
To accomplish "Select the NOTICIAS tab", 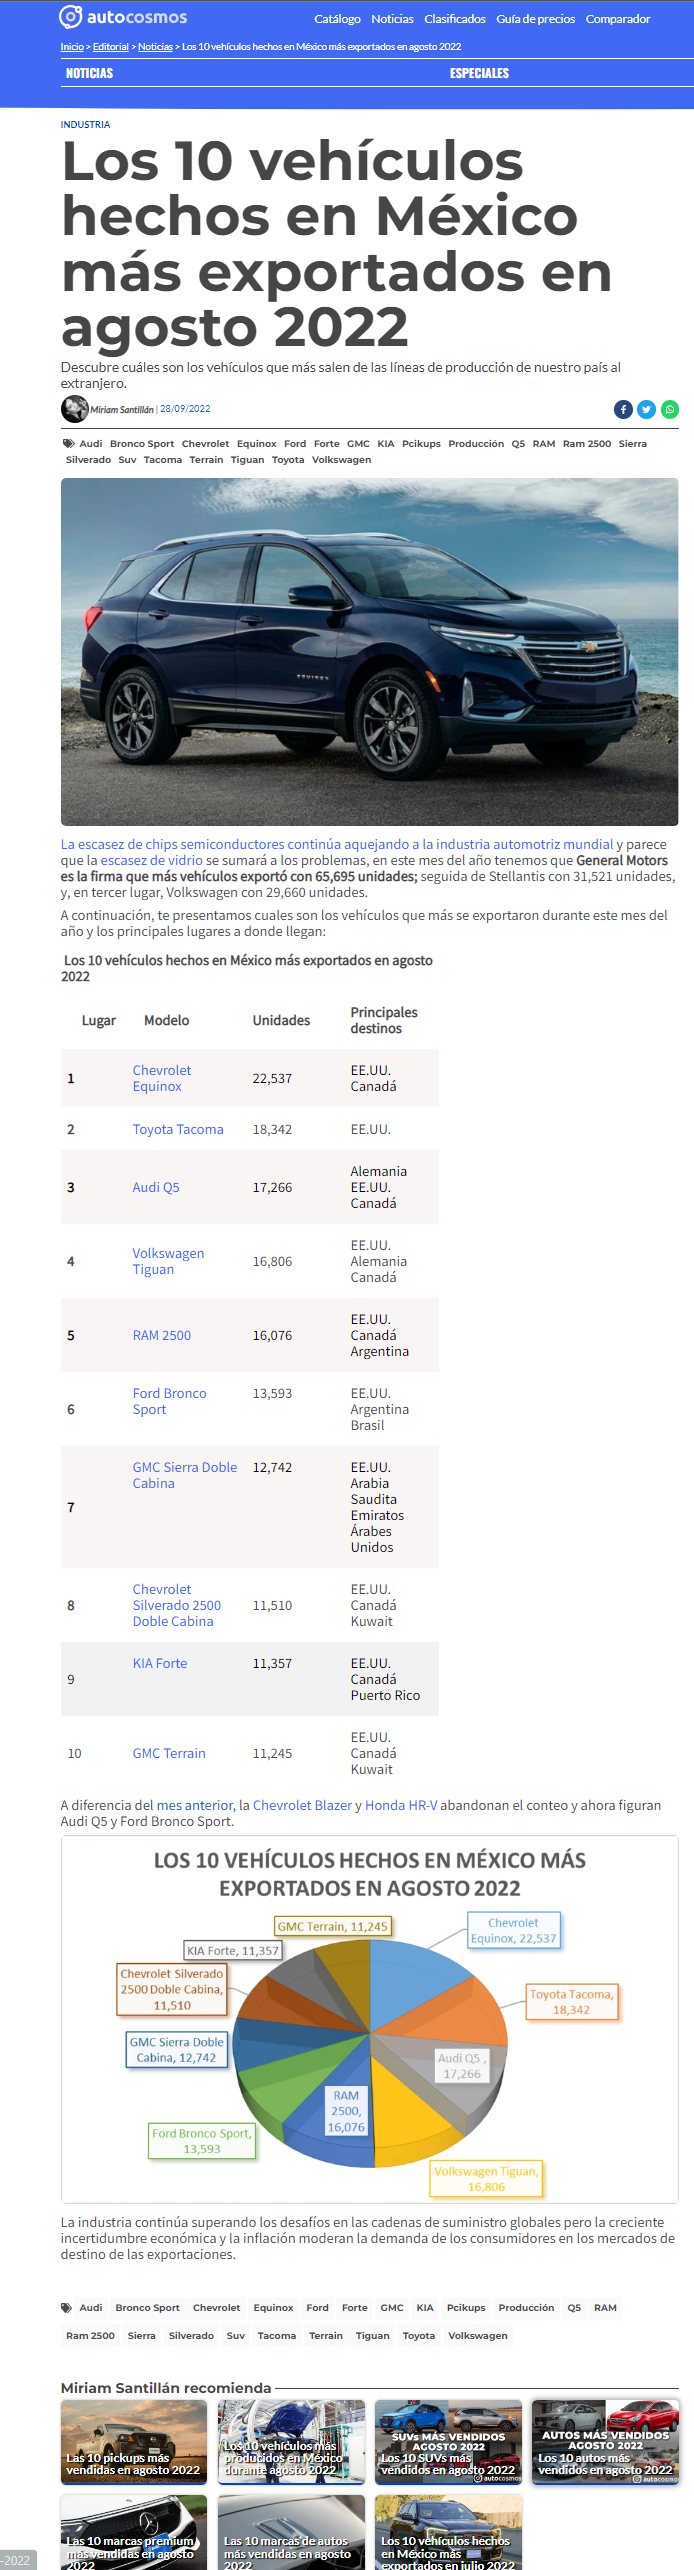I will coord(89,73).
